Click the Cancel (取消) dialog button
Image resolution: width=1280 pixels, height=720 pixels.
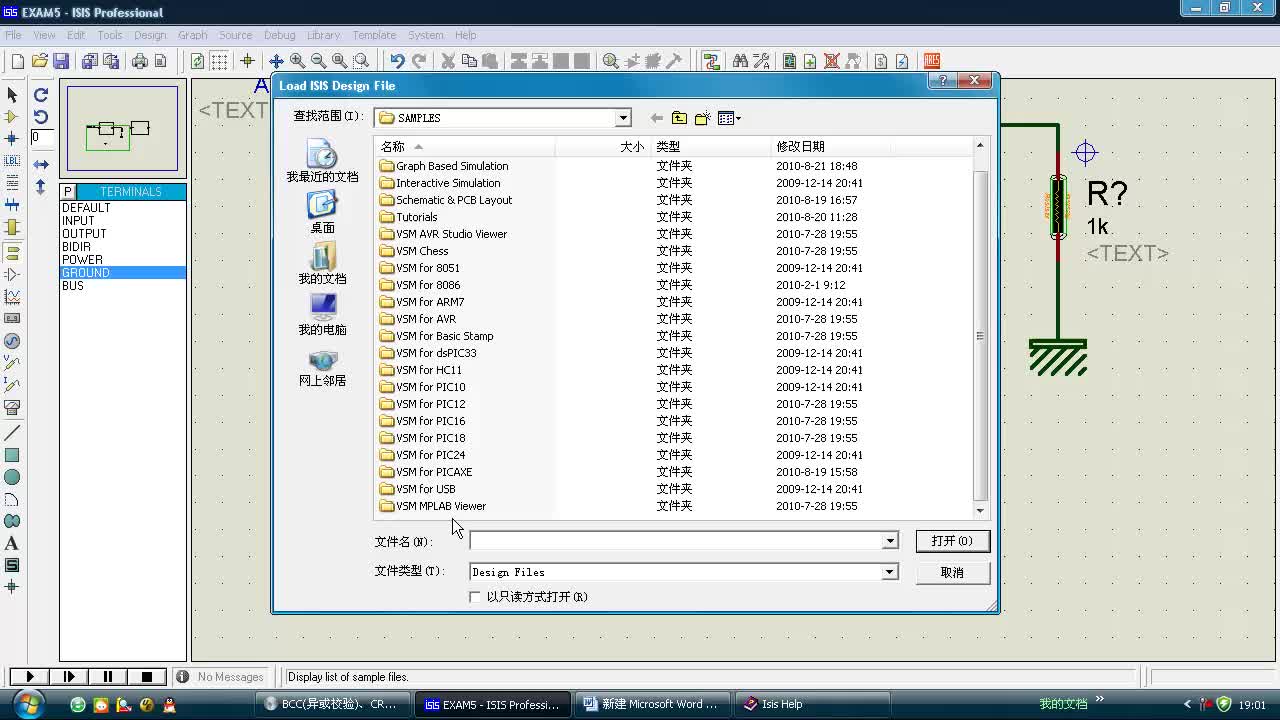click(952, 573)
